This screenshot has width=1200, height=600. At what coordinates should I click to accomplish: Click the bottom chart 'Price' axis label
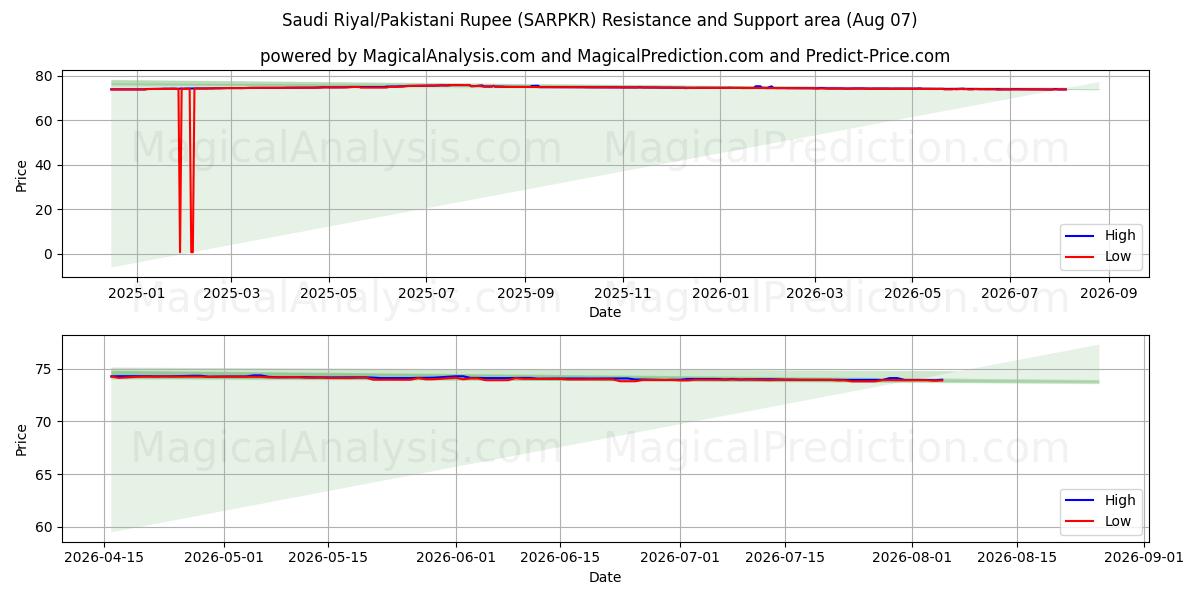(22, 439)
